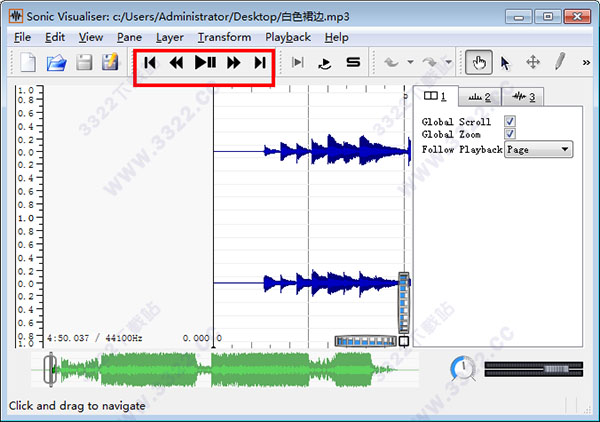Click the Redo arrow icon
Image resolution: width=600 pixels, height=422 pixels.
(430, 62)
